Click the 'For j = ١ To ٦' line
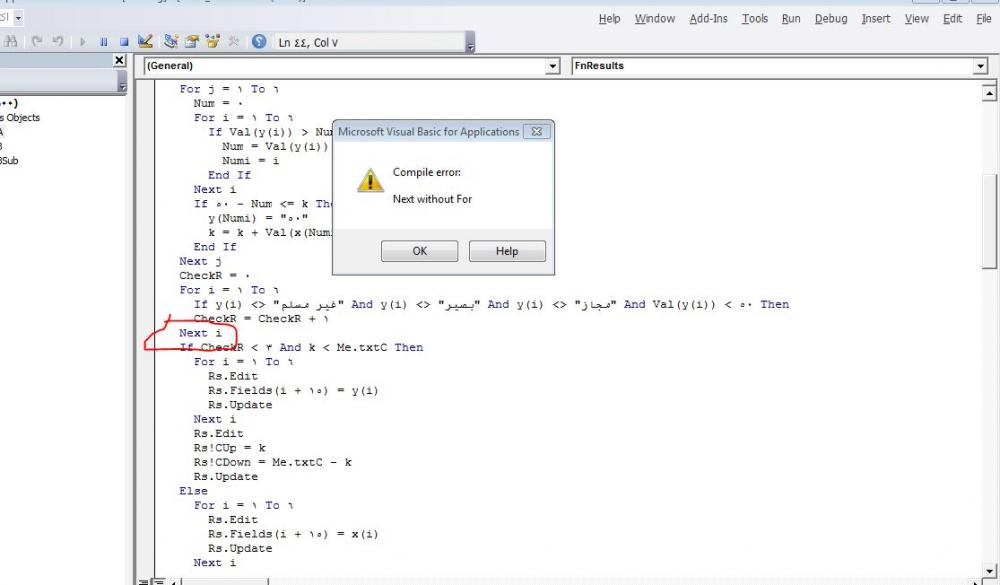 pyautogui.click(x=229, y=89)
